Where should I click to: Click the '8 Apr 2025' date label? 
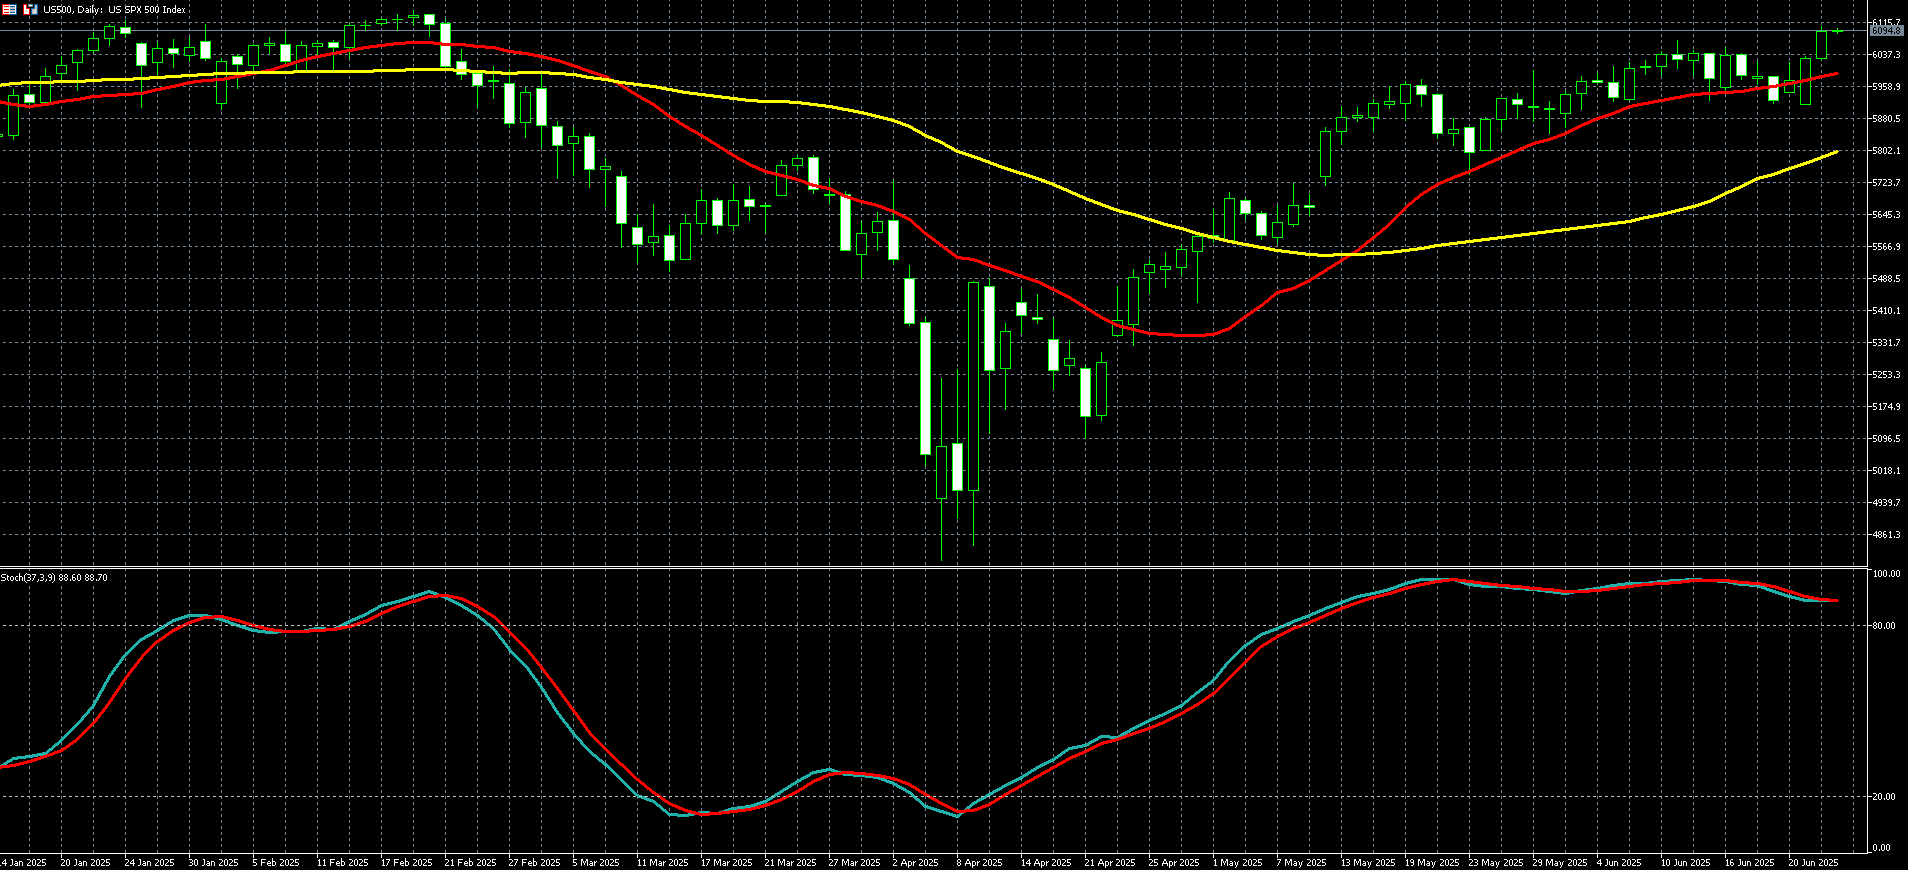(980, 862)
